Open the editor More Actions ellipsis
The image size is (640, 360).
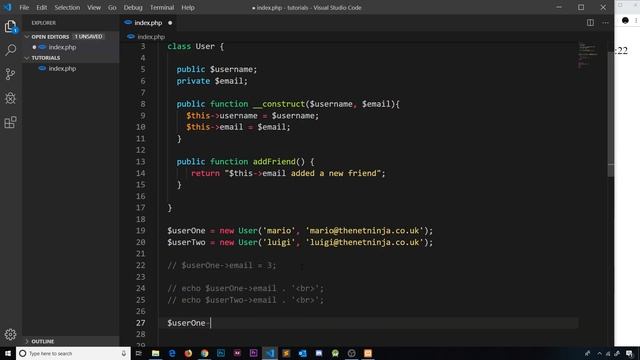pos(605,23)
